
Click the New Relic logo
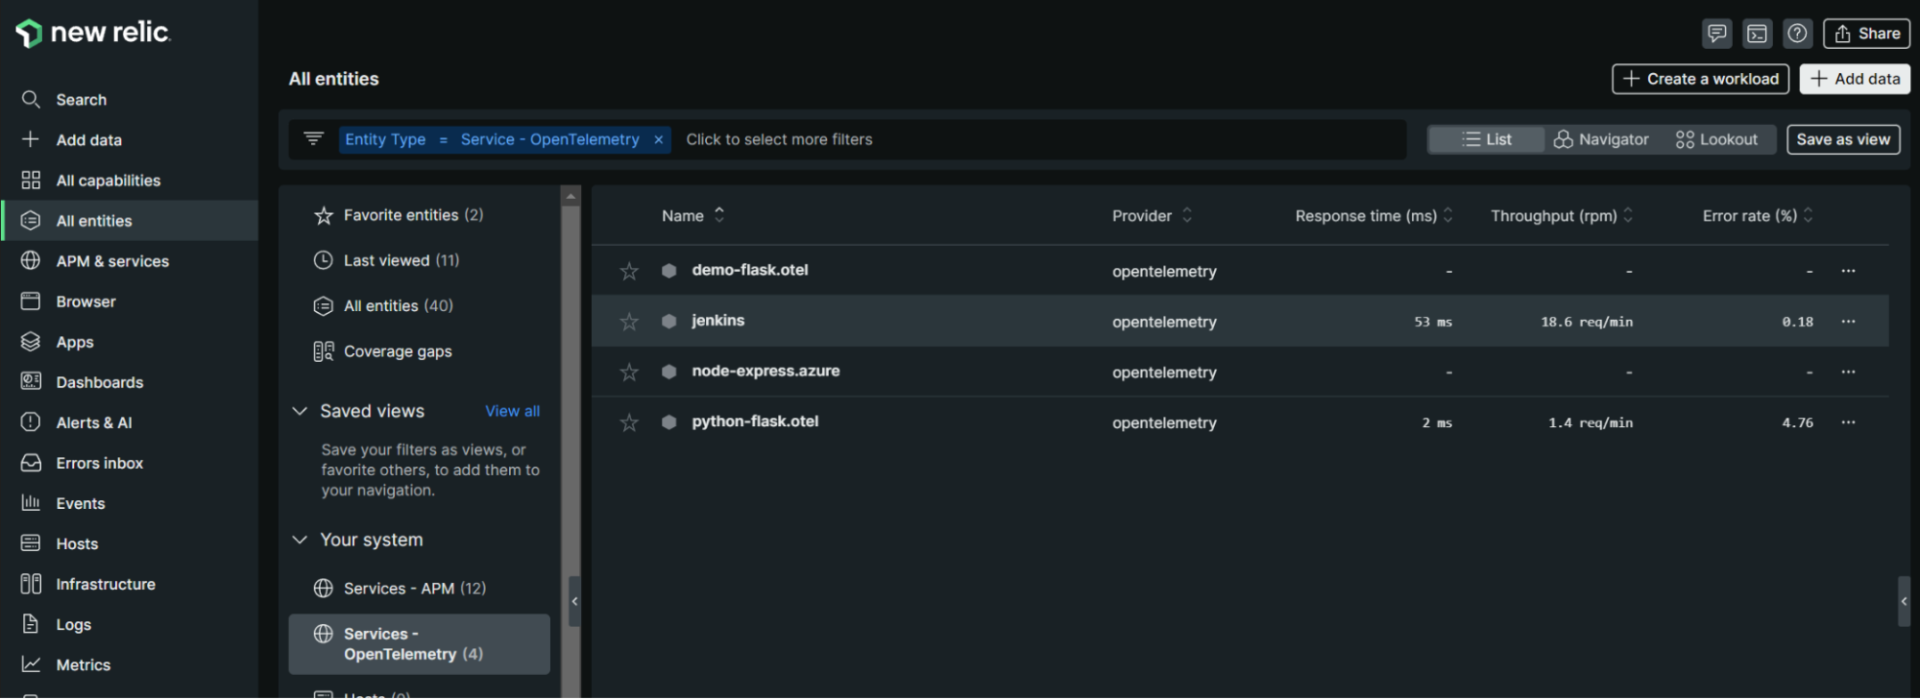click(x=93, y=33)
